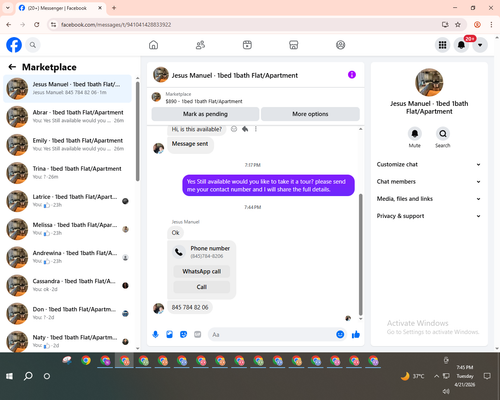The image size is (500, 400).
Task: Open the Marketplace storefront icon
Action: coord(294,45)
